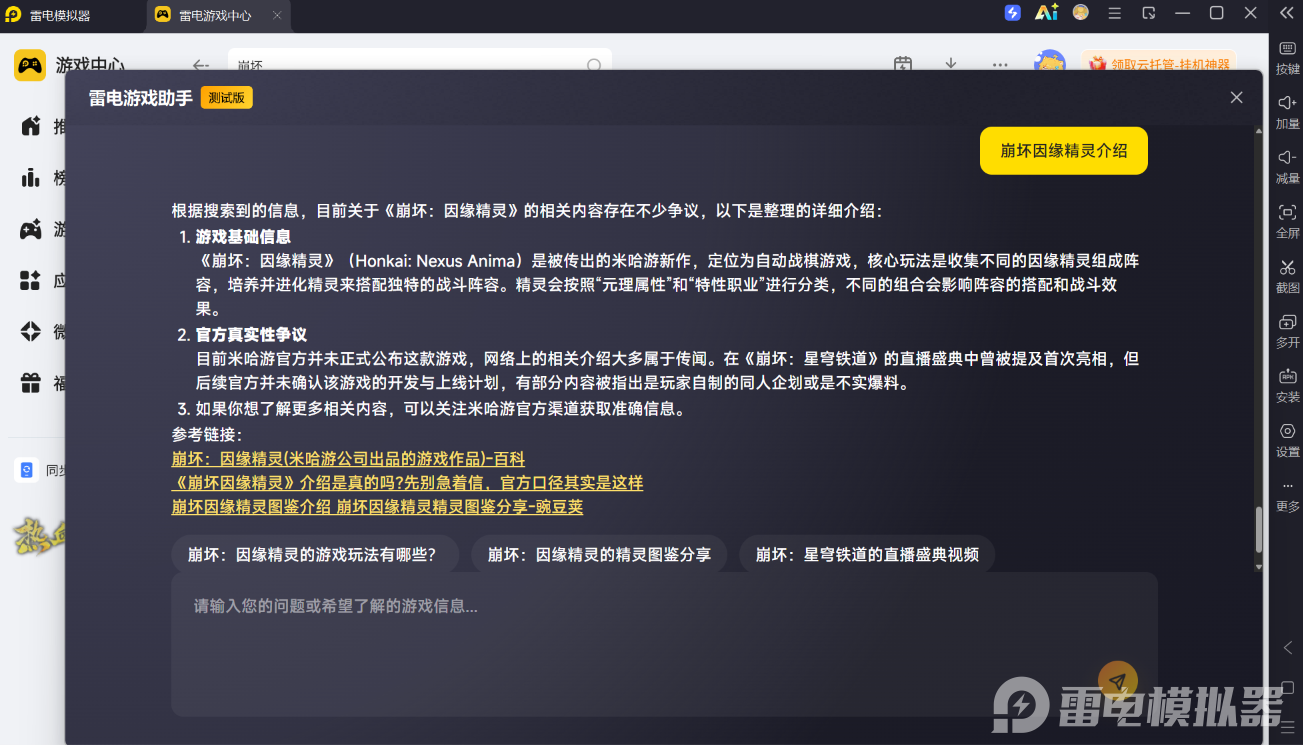Click the user avatar in the title bar
This screenshot has height=745, width=1303.
(1081, 13)
